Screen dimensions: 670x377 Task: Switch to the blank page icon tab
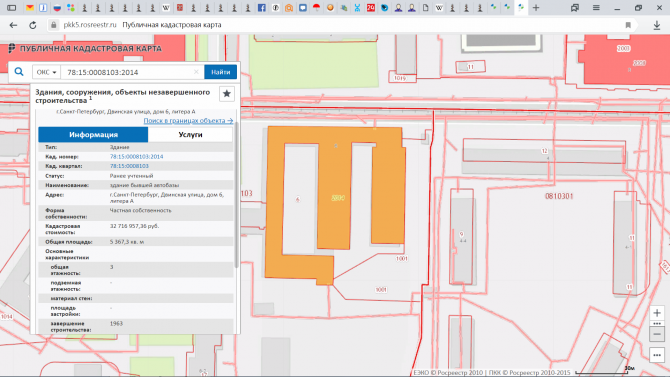[x=426, y=8]
